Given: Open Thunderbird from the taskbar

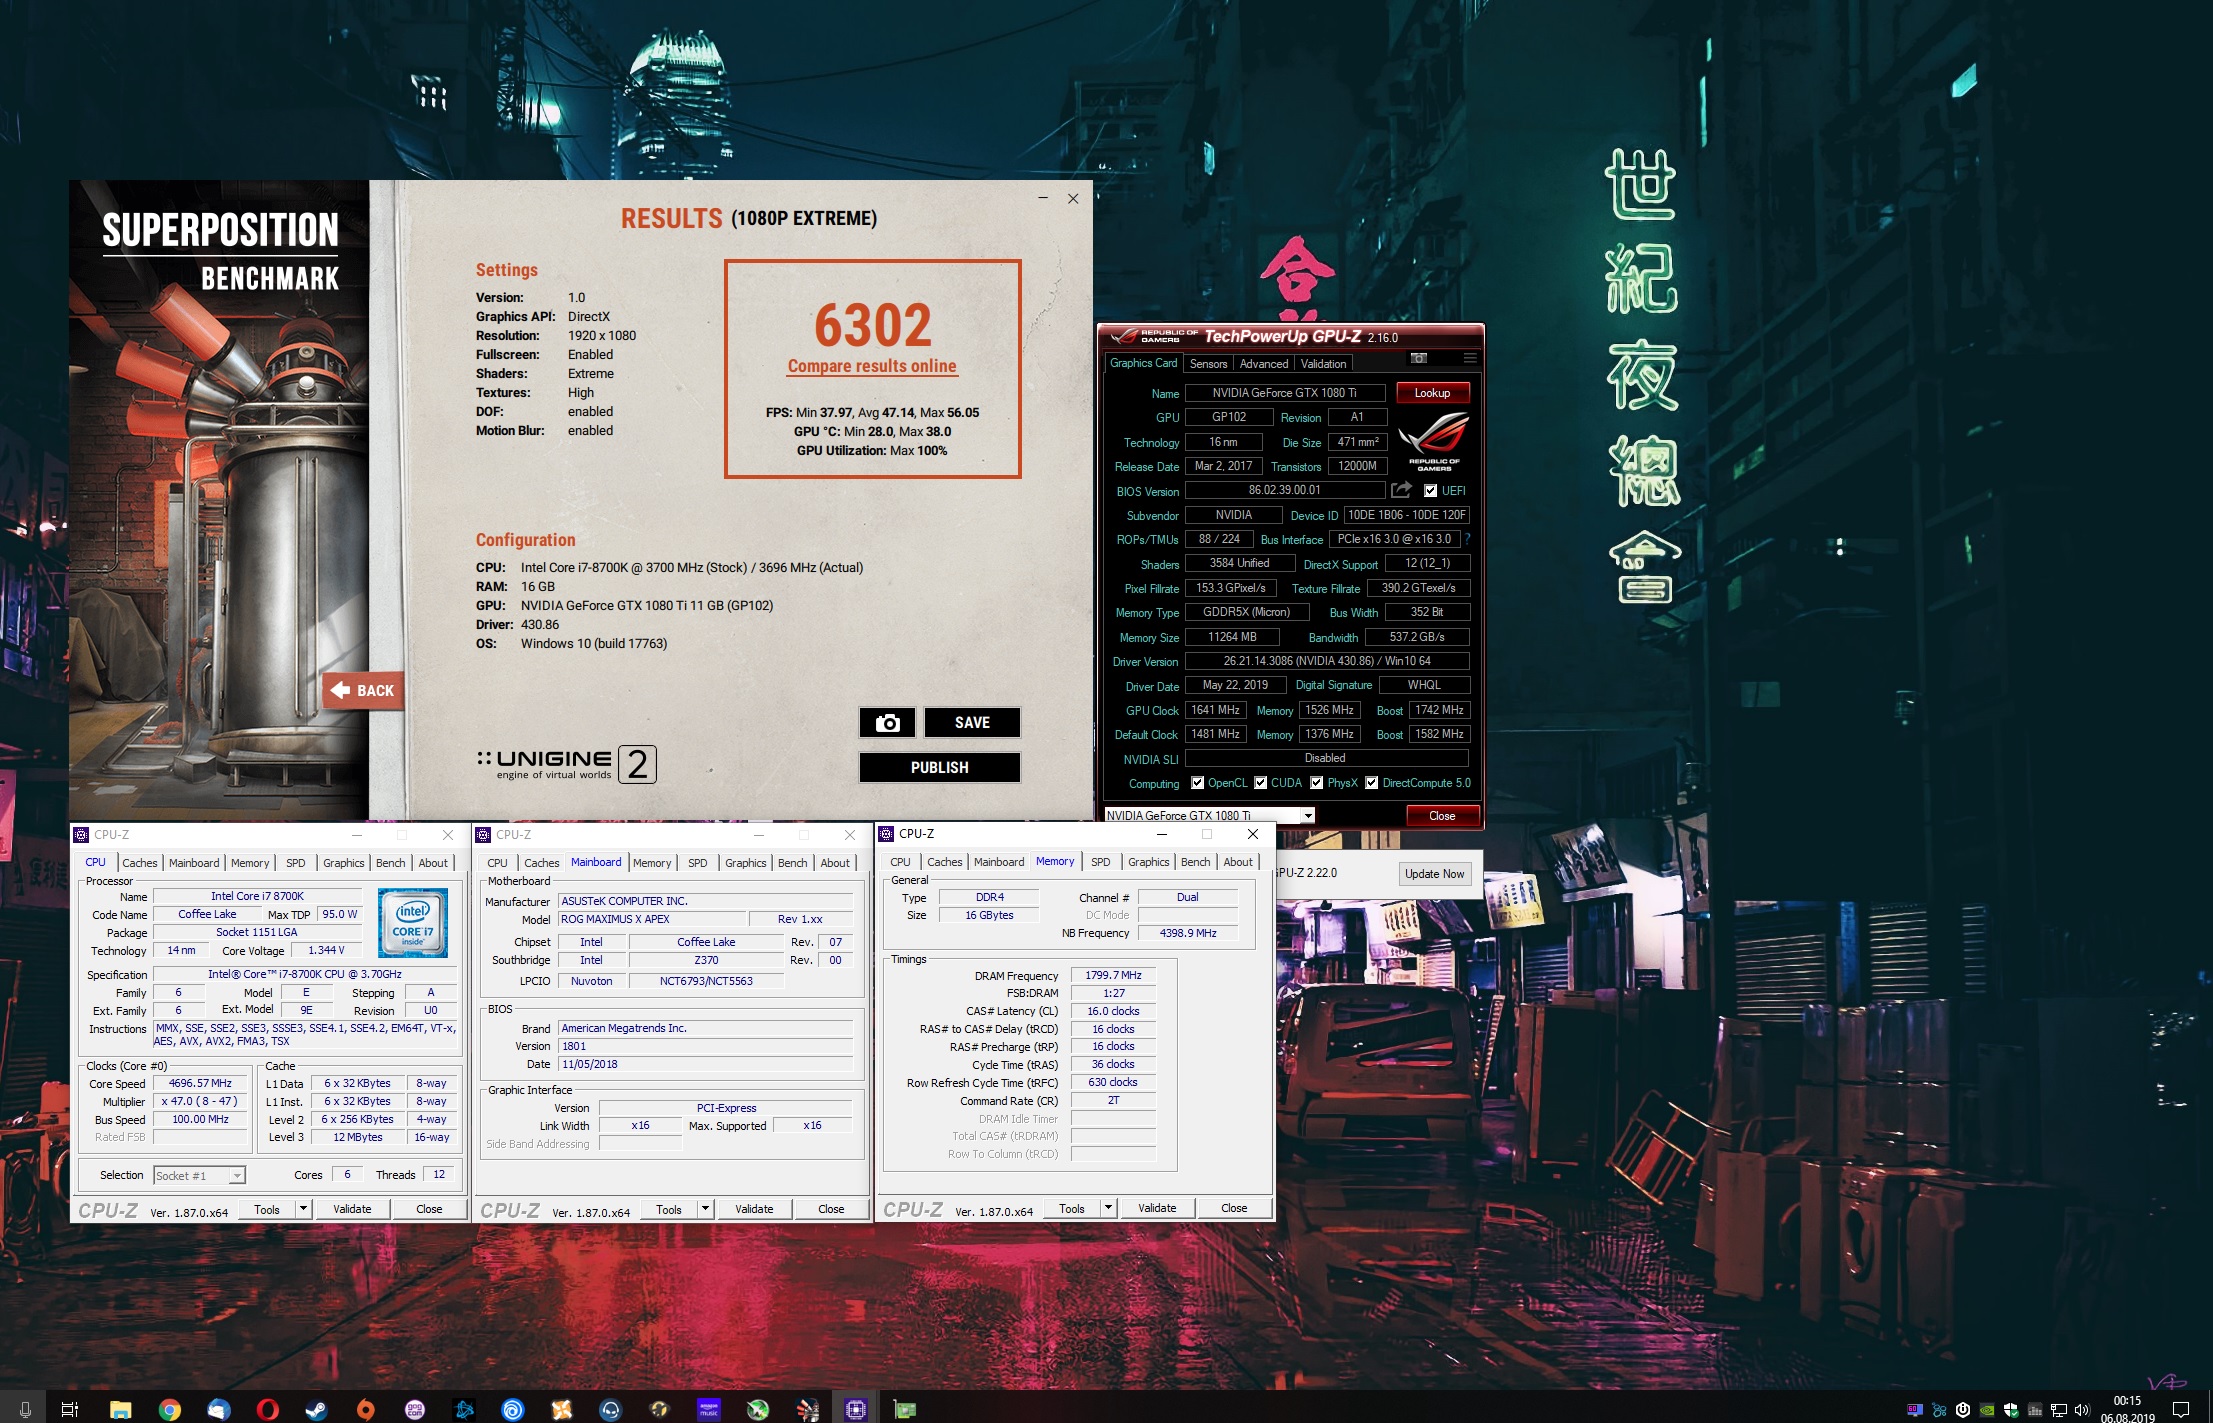Looking at the screenshot, I should point(219,1409).
